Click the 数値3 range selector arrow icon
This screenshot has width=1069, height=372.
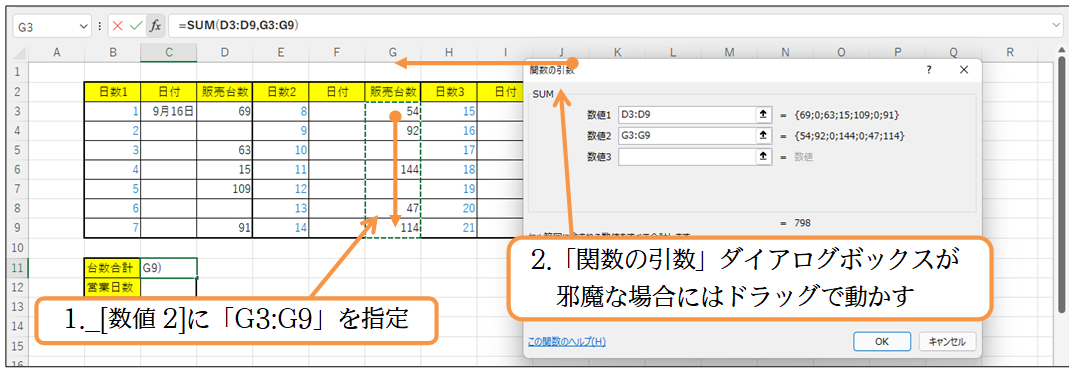tap(763, 157)
